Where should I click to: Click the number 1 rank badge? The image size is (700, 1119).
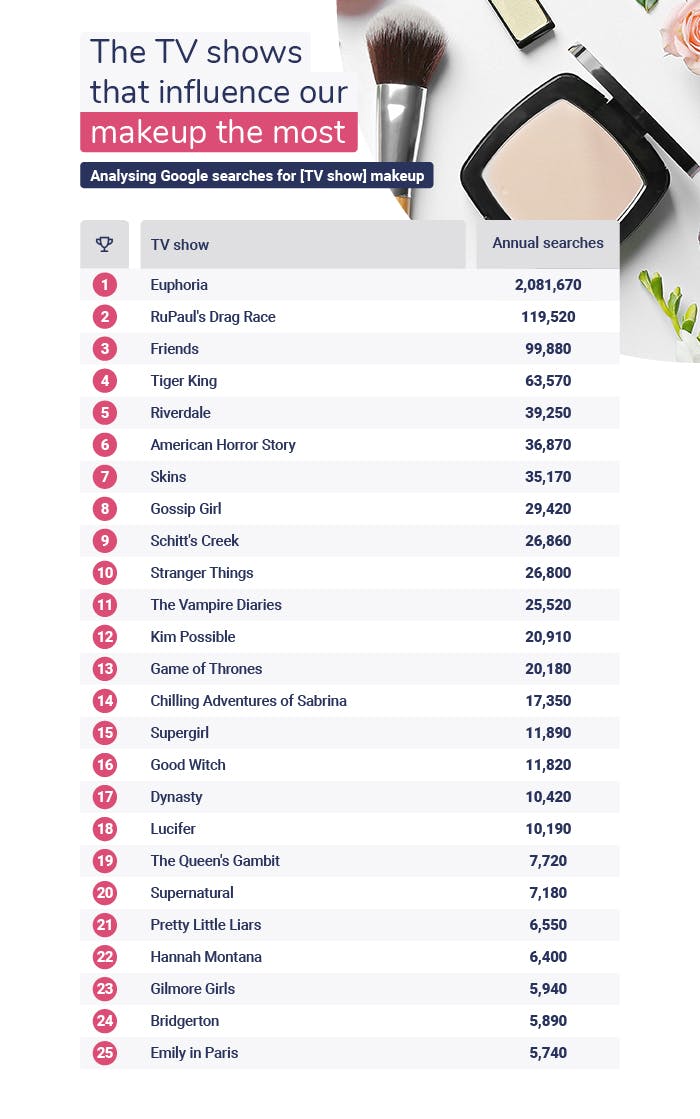point(105,285)
